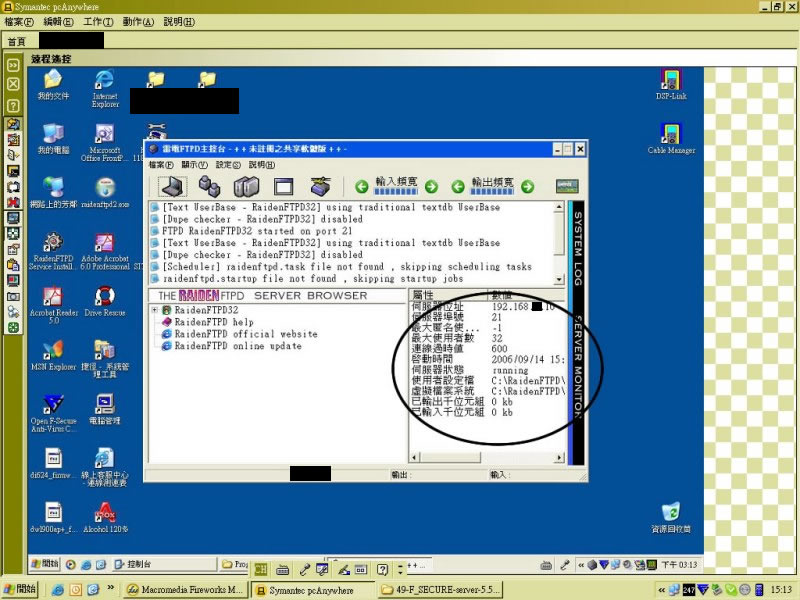The height and width of the screenshot is (600, 800).
Task: Select the raidenftpd2.exe desktop icon
Action: [x=105, y=193]
